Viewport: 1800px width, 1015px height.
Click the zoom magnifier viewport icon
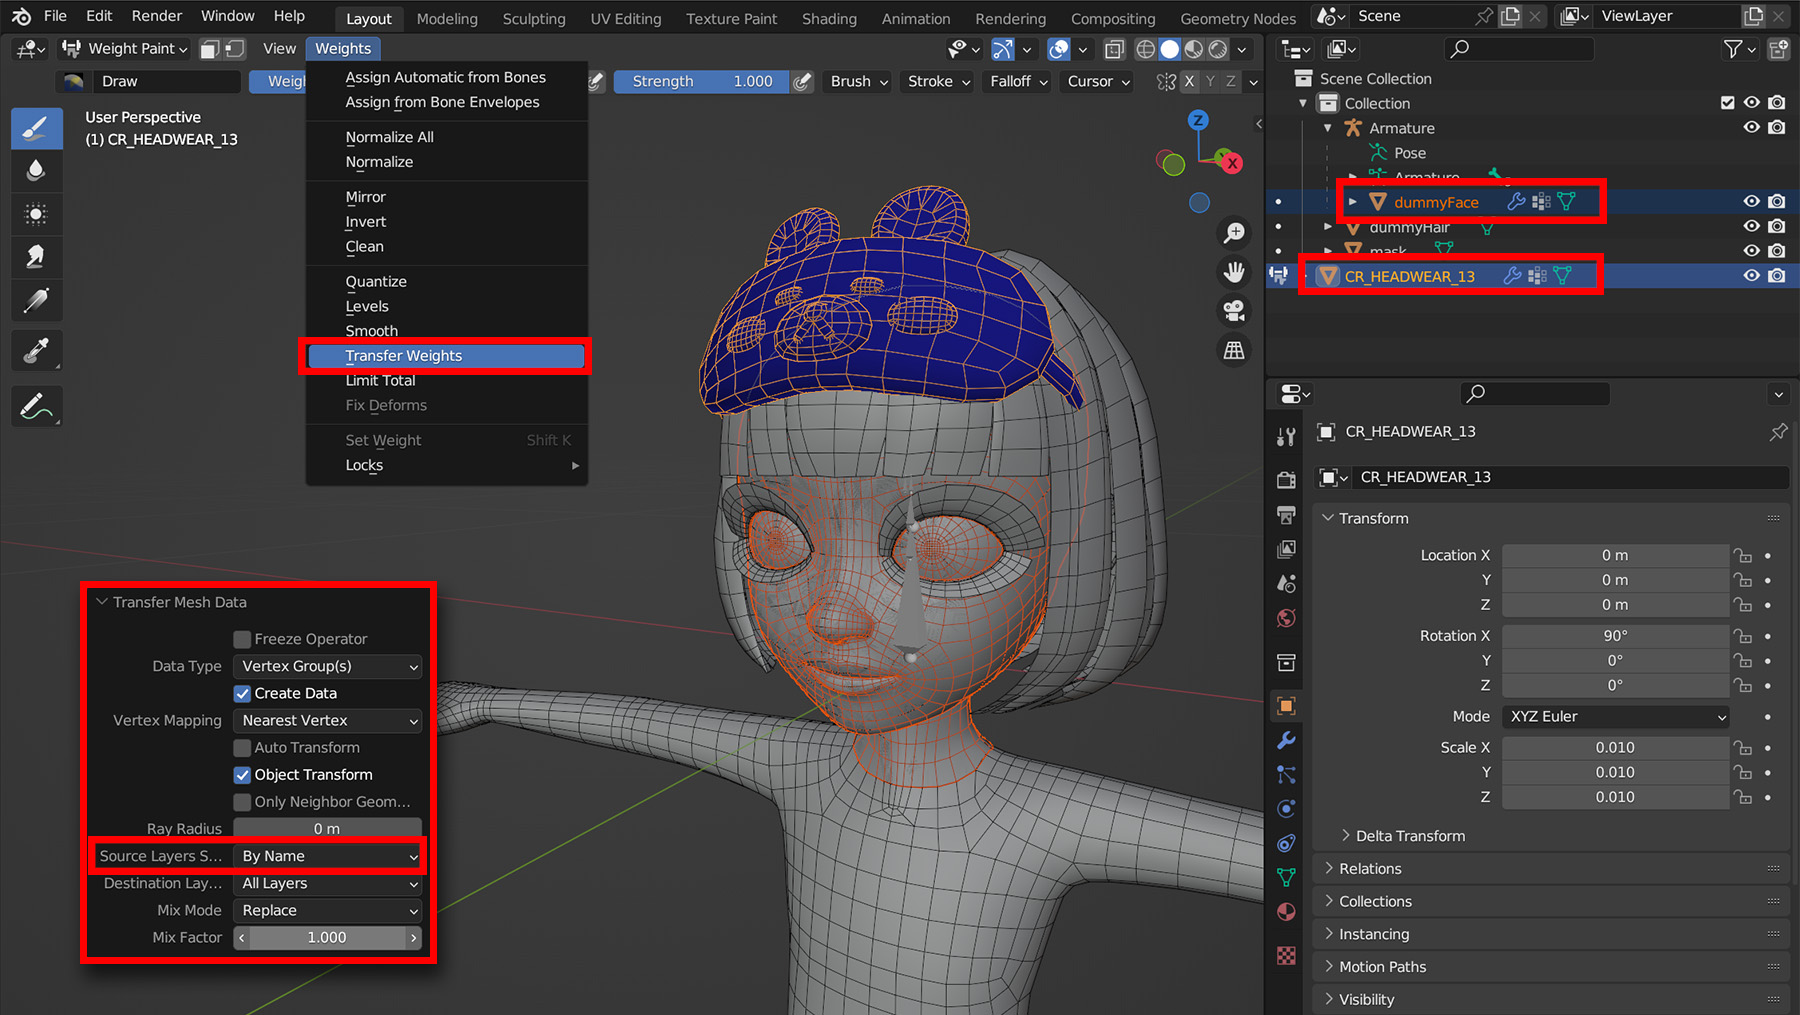pyautogui.click(x=1234, y=233)
